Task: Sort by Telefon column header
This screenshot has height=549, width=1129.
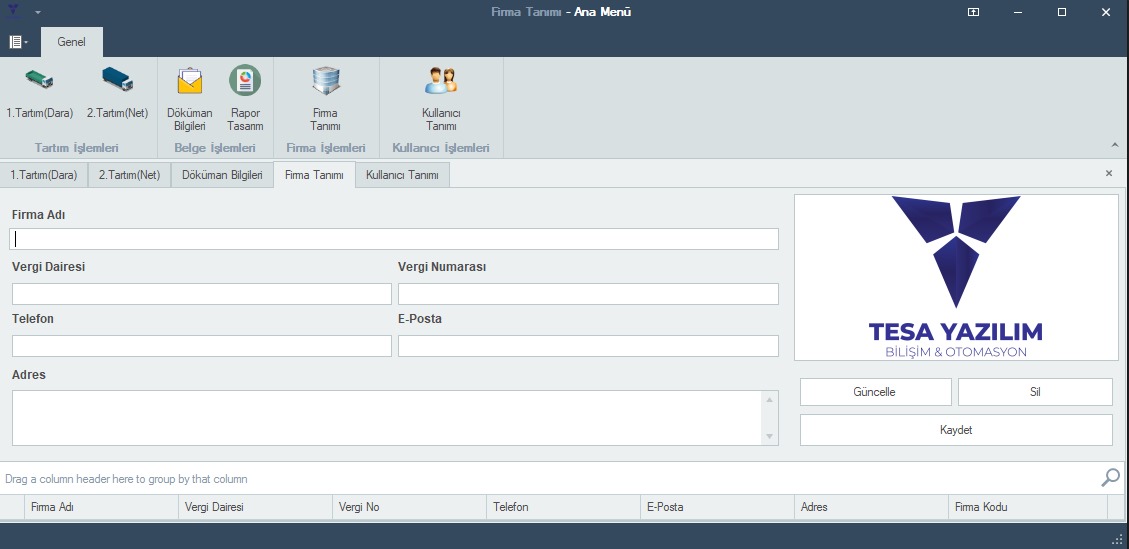Action: [563, 507]
